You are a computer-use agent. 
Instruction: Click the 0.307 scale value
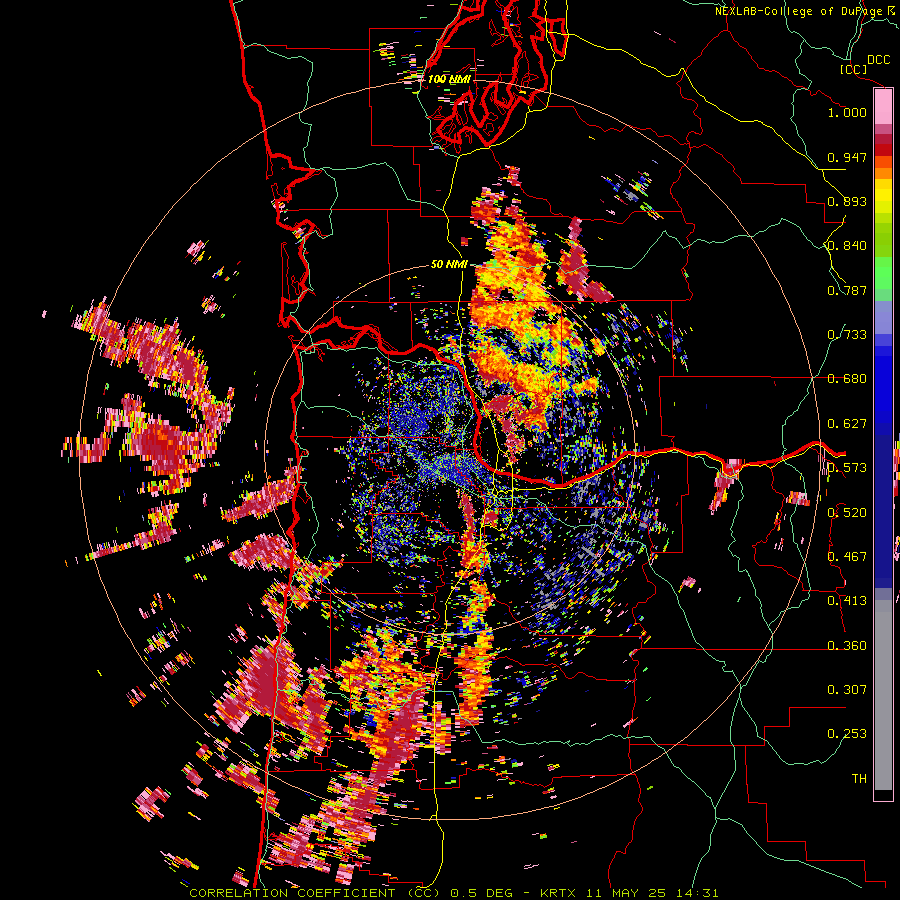coord(847,689)
